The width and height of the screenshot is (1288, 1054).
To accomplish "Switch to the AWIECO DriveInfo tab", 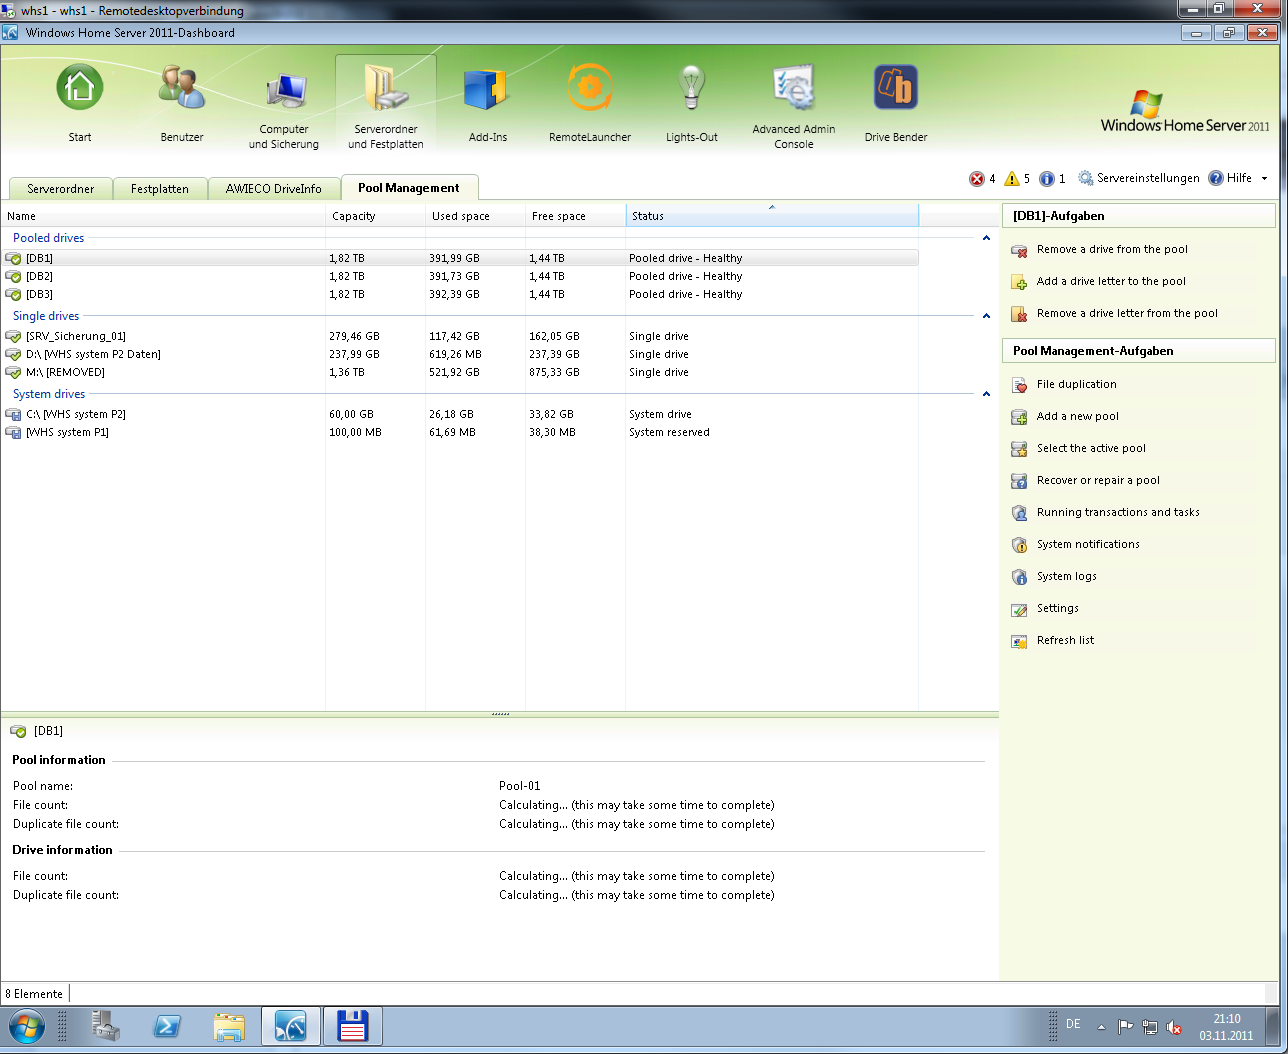I will [274, 188].
